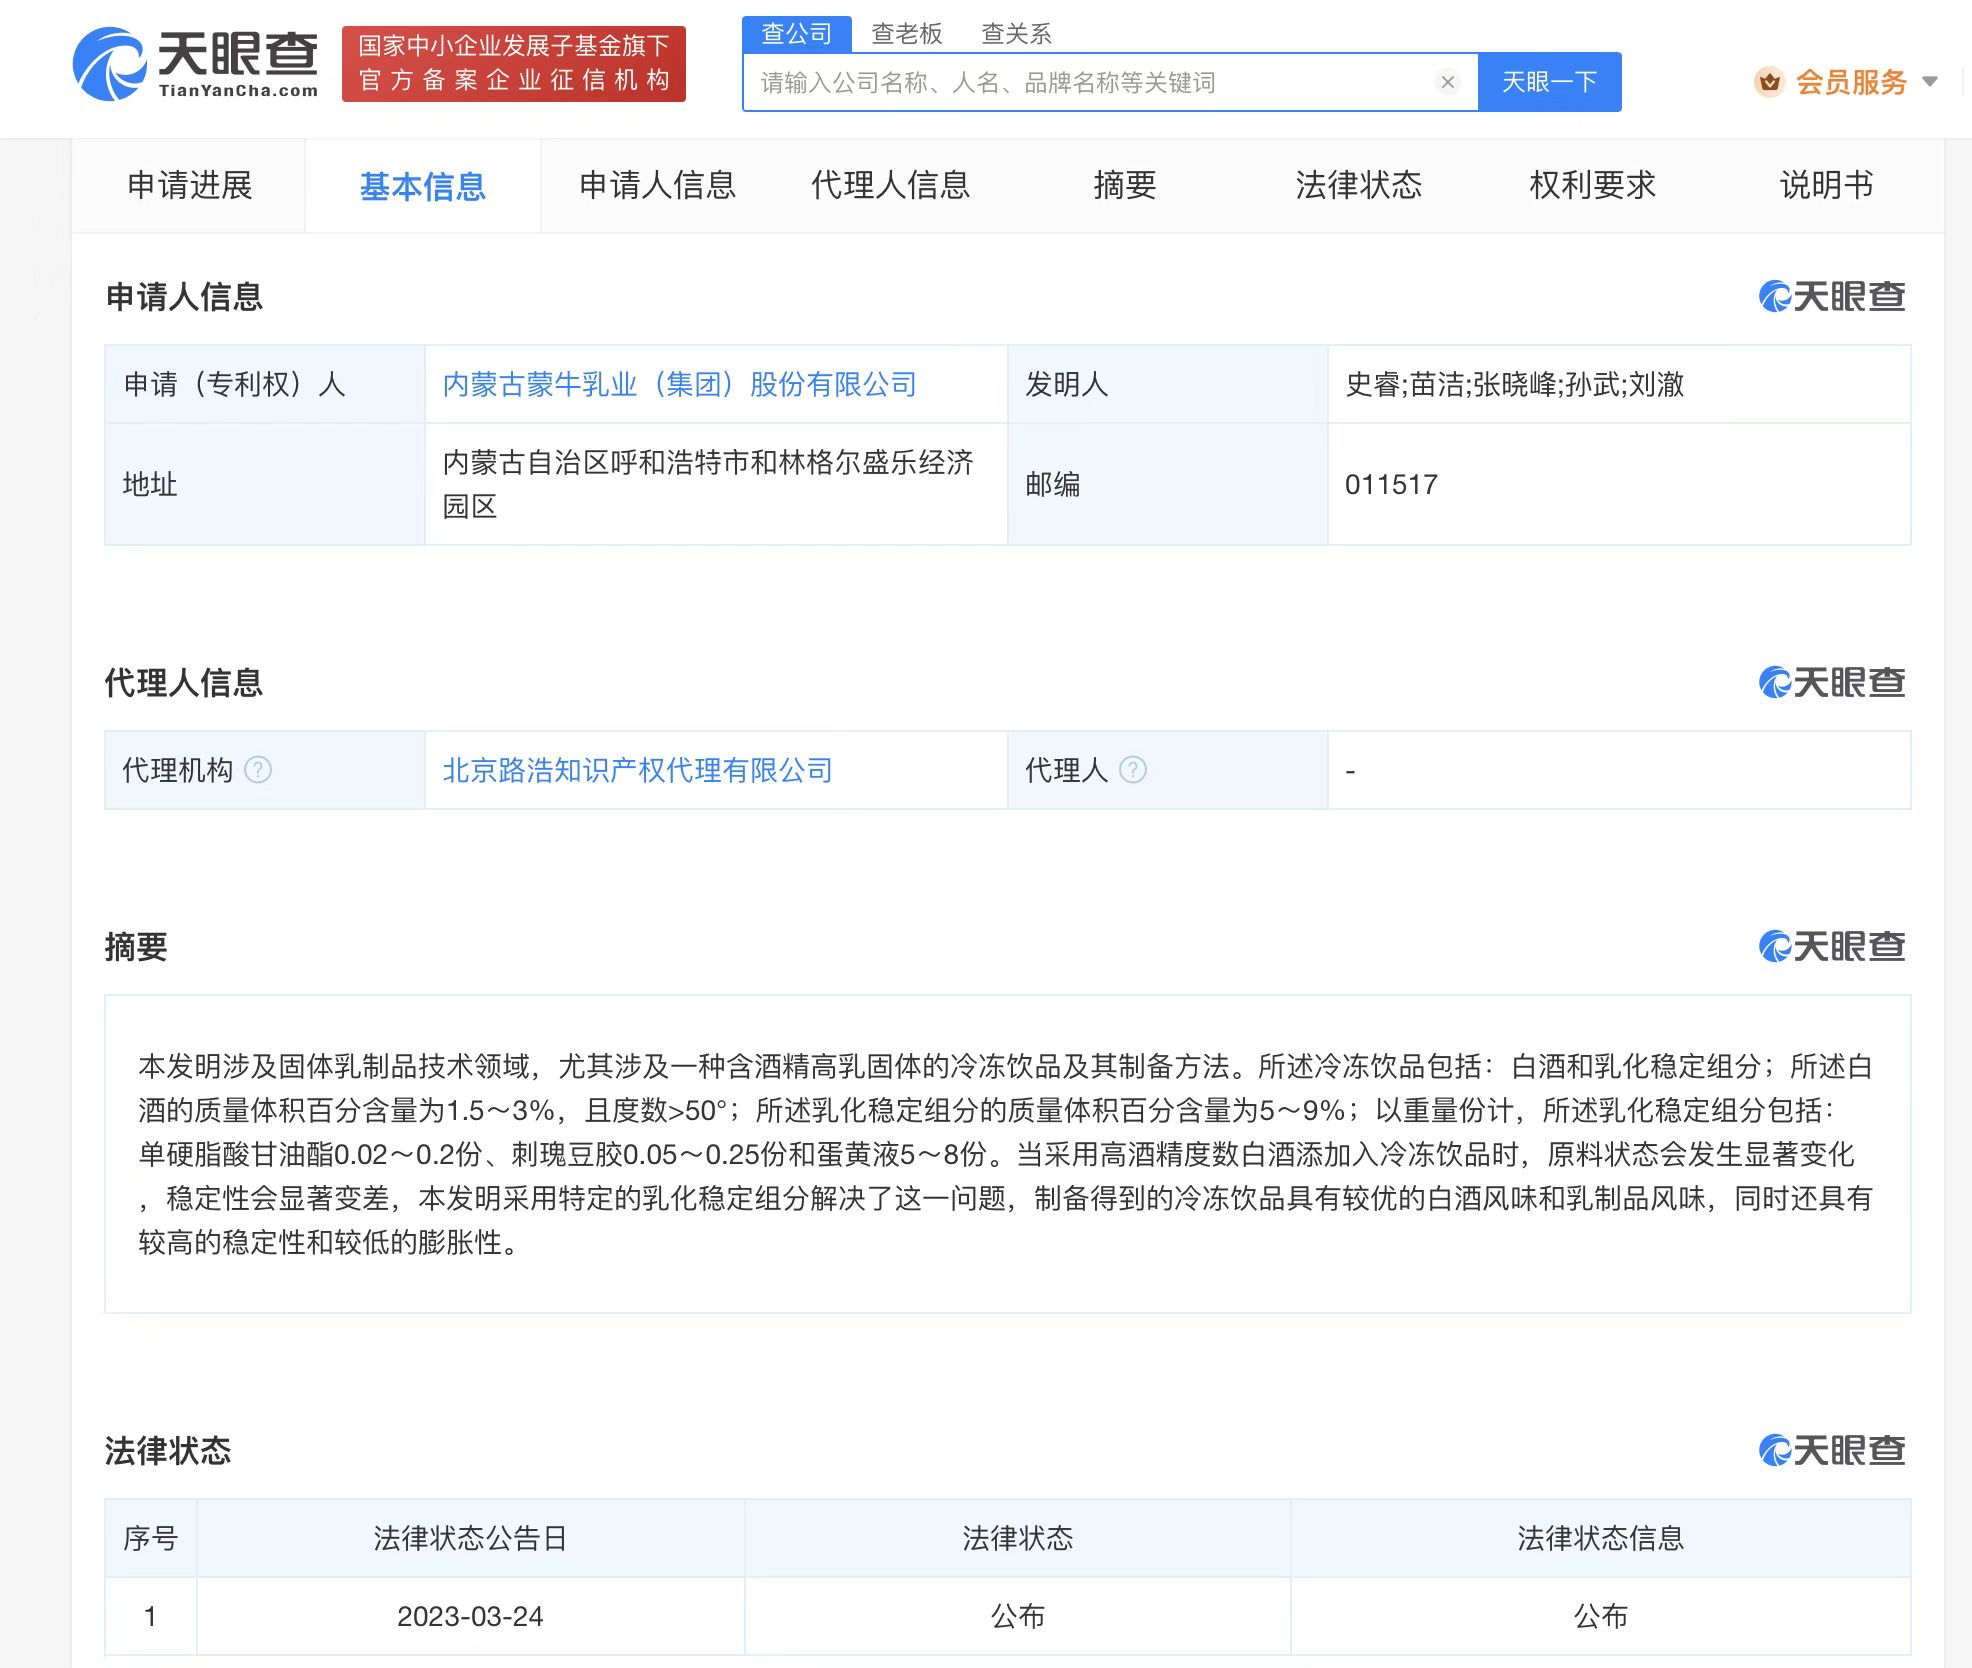Click the 法律状态信息 column header

click(1600, 1538)
